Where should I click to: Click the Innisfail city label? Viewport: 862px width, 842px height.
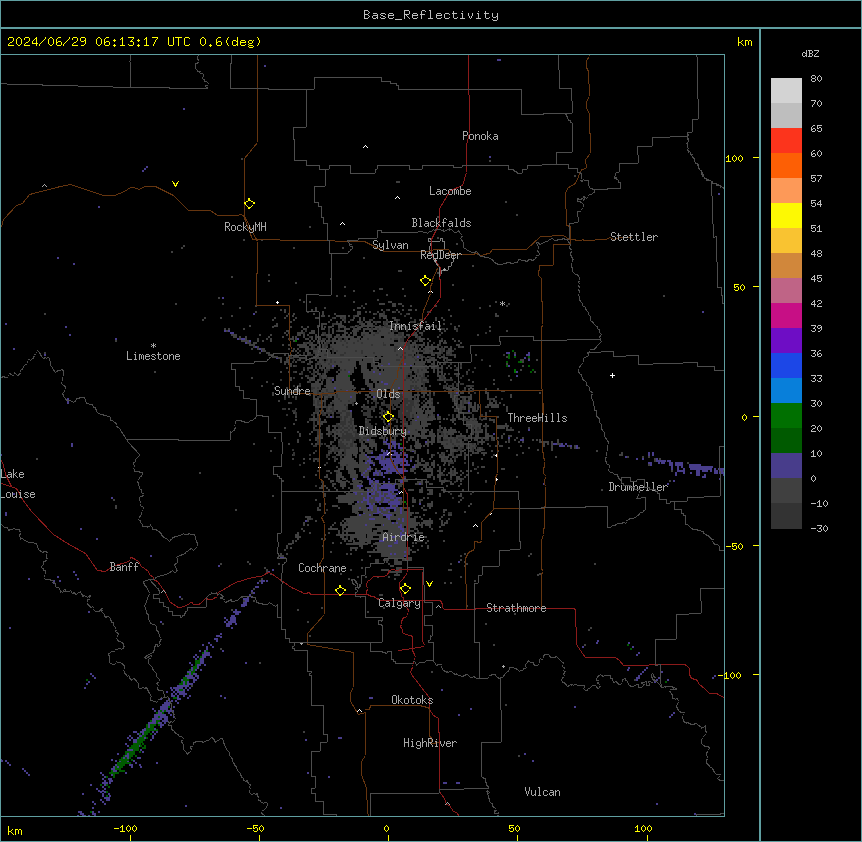coord(415,326)
